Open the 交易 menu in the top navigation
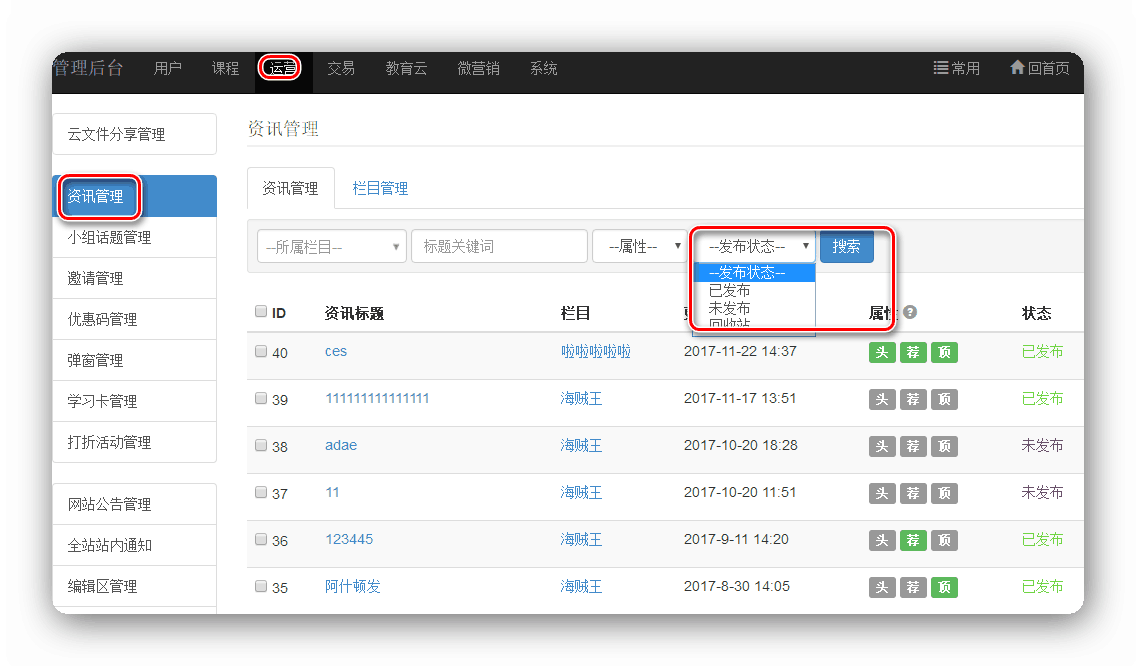Viewport: 1136px width, 666px height. point(341,69)
